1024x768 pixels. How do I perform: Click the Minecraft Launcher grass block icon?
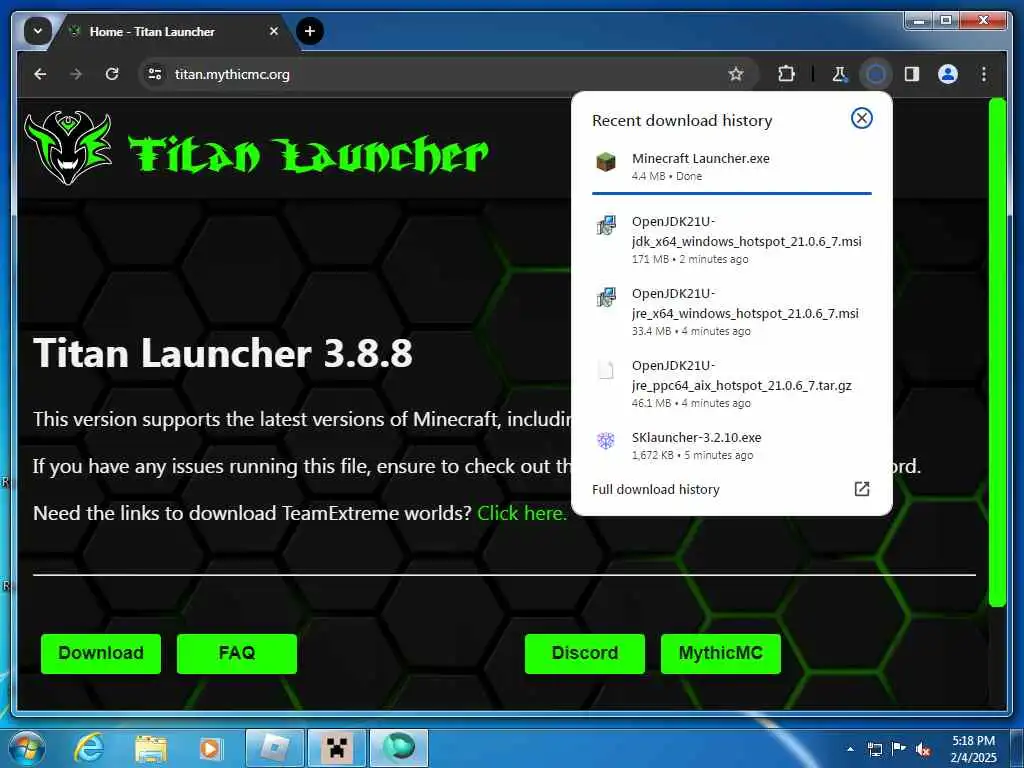click(x=606, y=161)
